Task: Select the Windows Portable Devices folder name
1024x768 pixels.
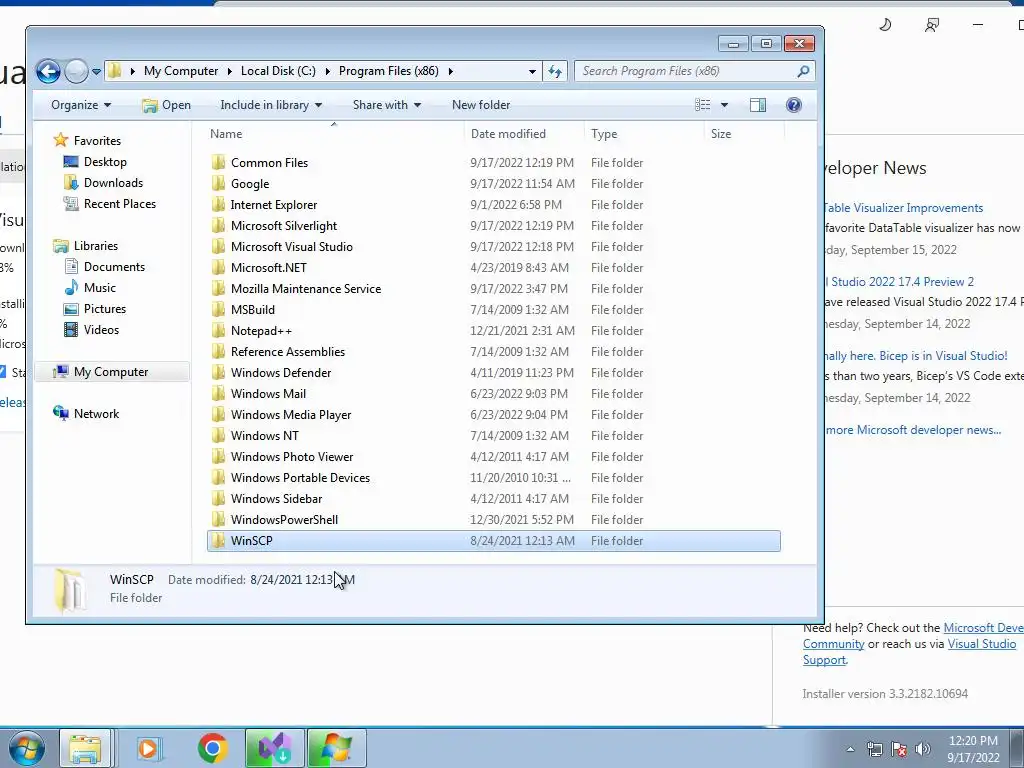Action: (x=300, y=477)
